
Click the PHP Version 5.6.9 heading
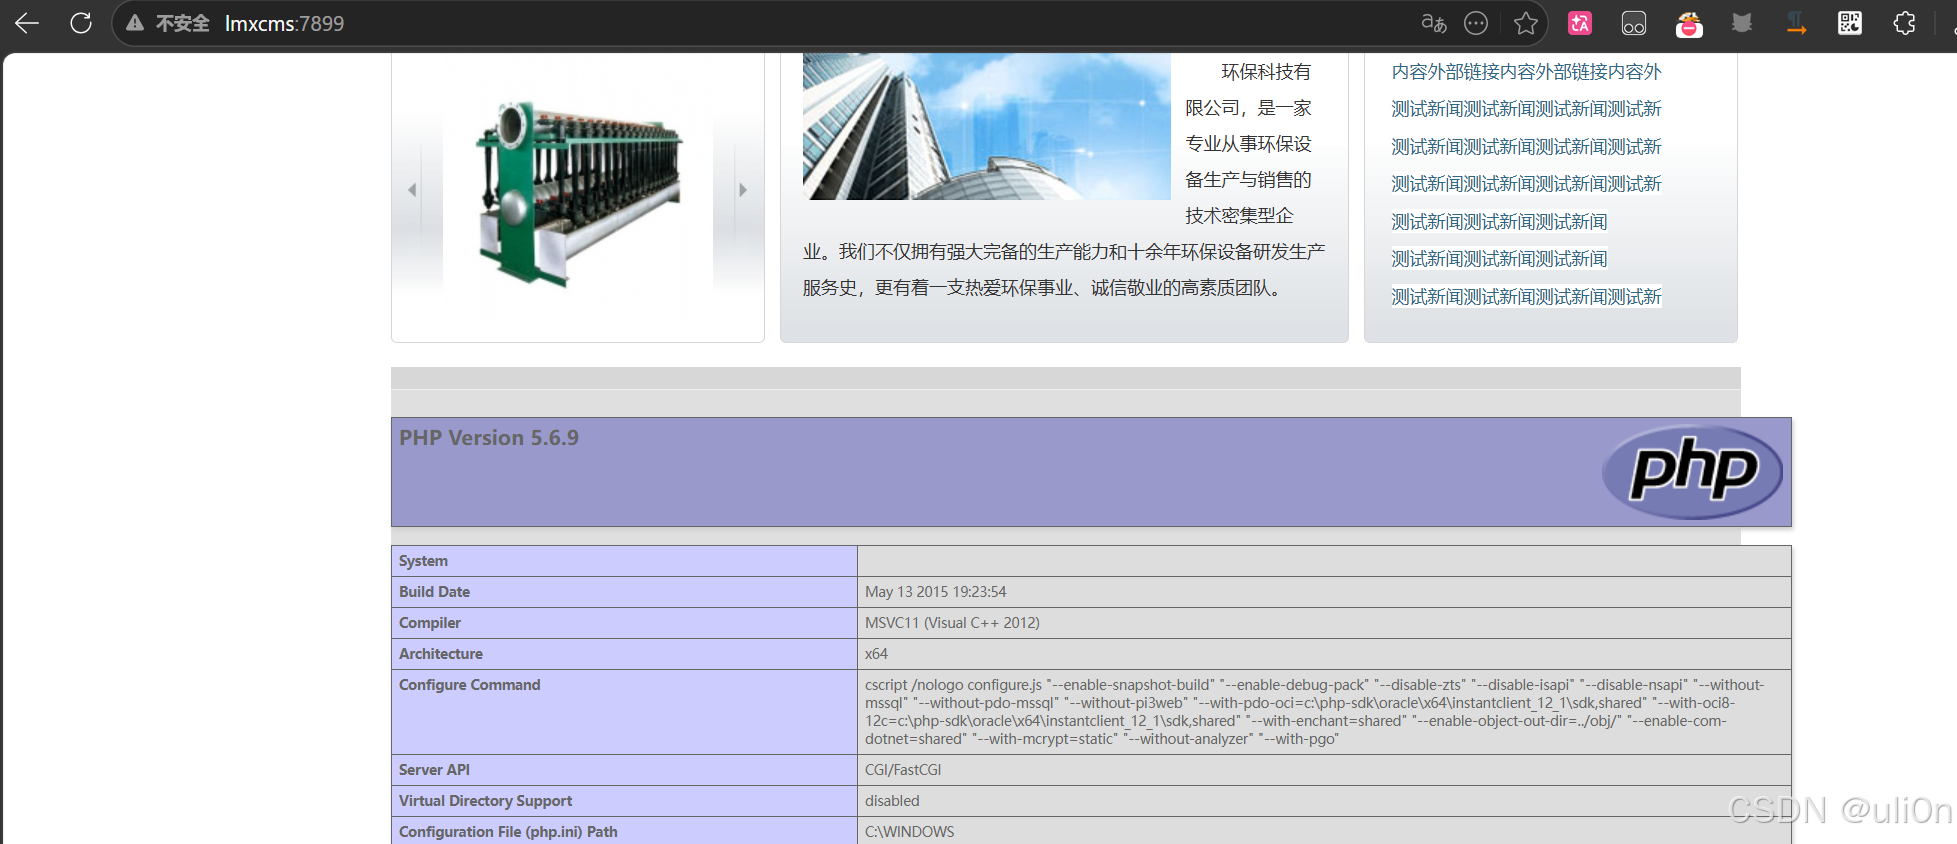[x=488, y=438]
